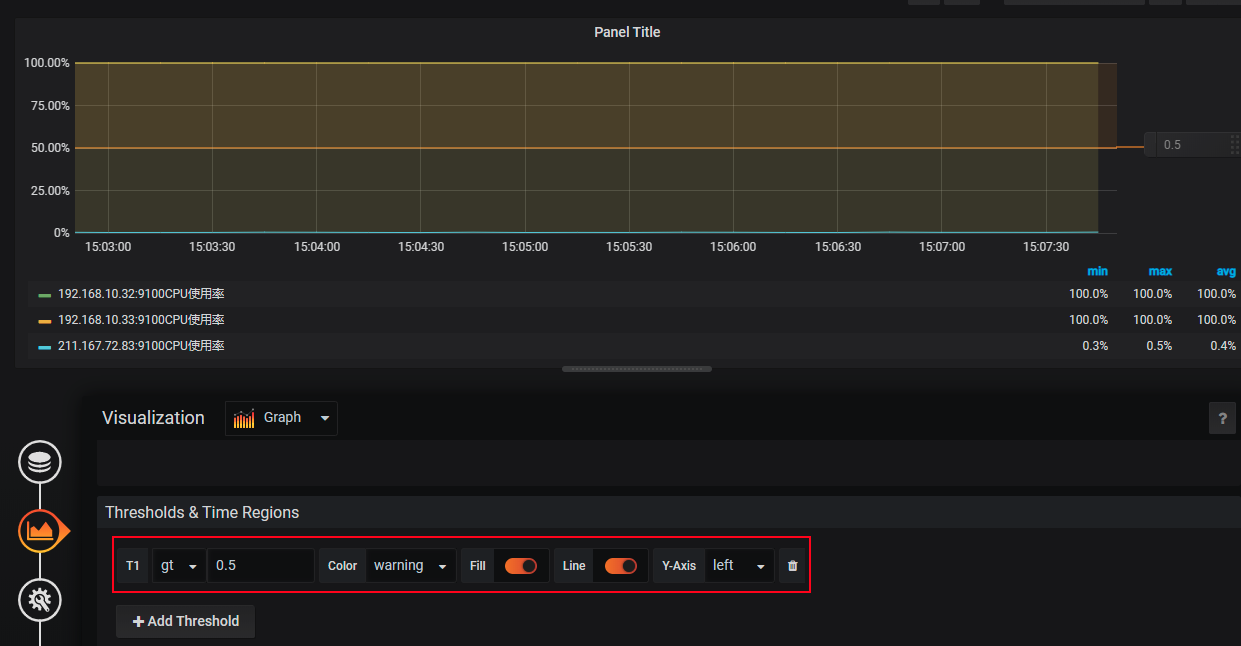
Task: Open the warning Color dropdown
Action: pyautogui.click(x=411, y=566)
